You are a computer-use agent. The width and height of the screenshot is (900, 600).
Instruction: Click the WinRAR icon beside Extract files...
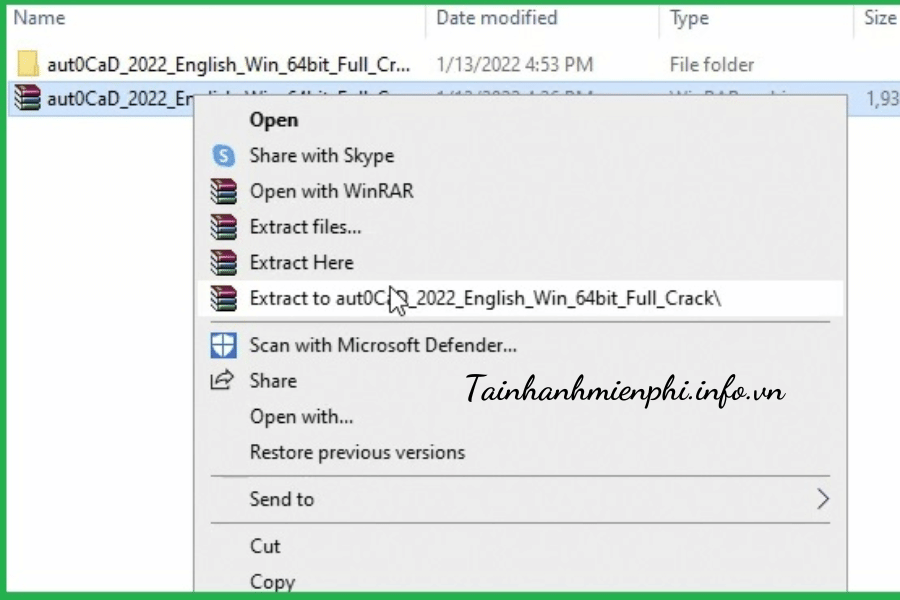click(x=223, y=227)
